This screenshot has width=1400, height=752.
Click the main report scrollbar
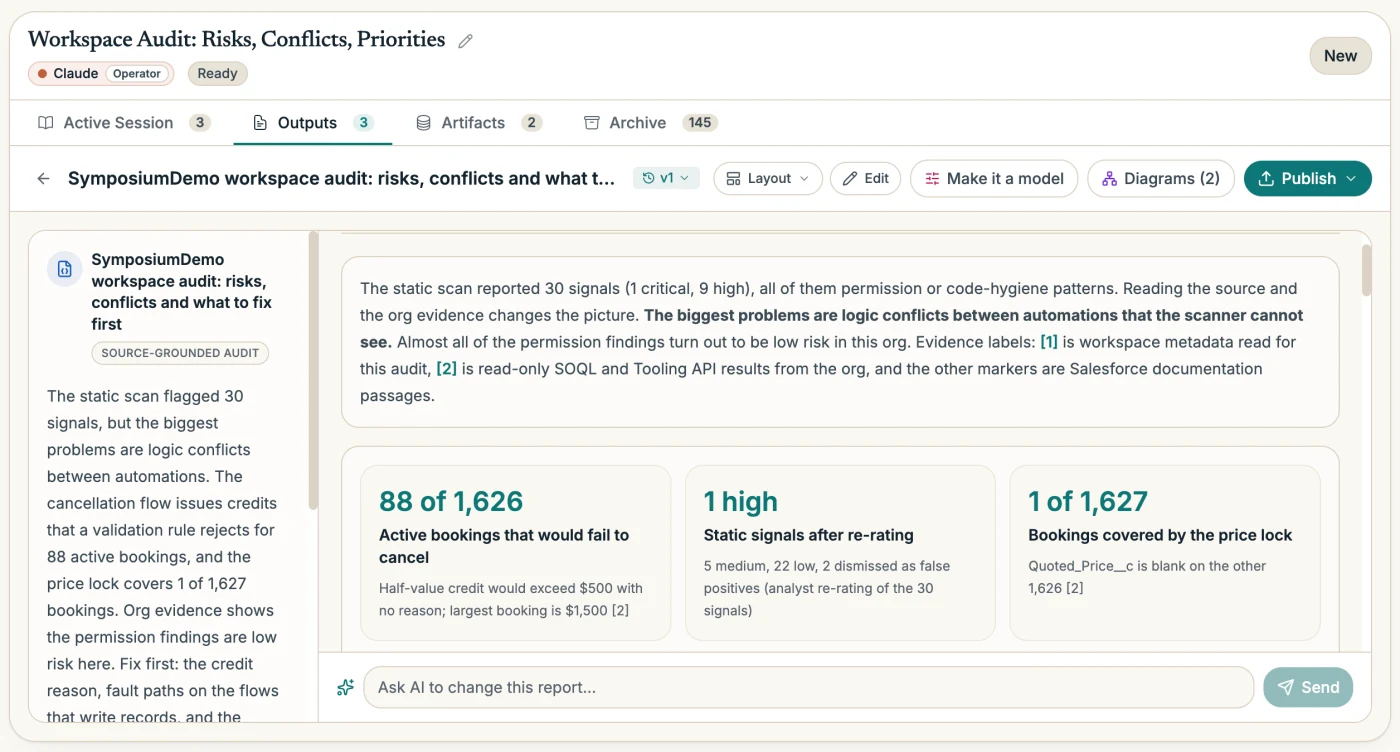coord(1366,270)
